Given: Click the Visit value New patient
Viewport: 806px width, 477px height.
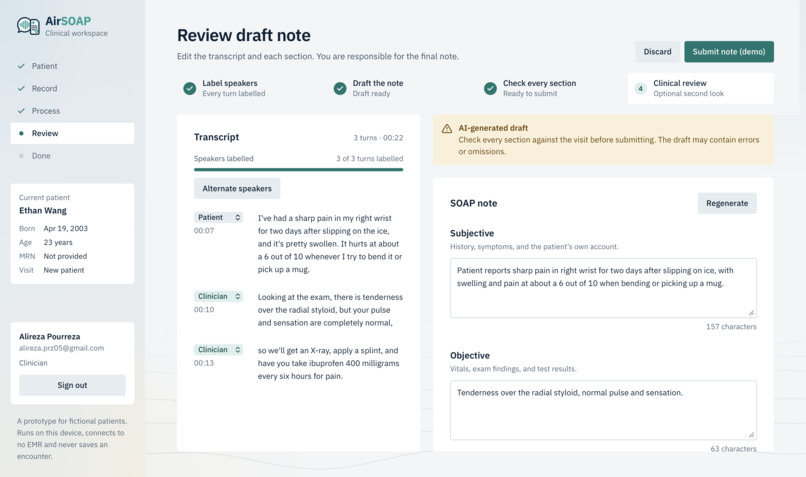Looking at the screenshot, I should coord(64,270).
